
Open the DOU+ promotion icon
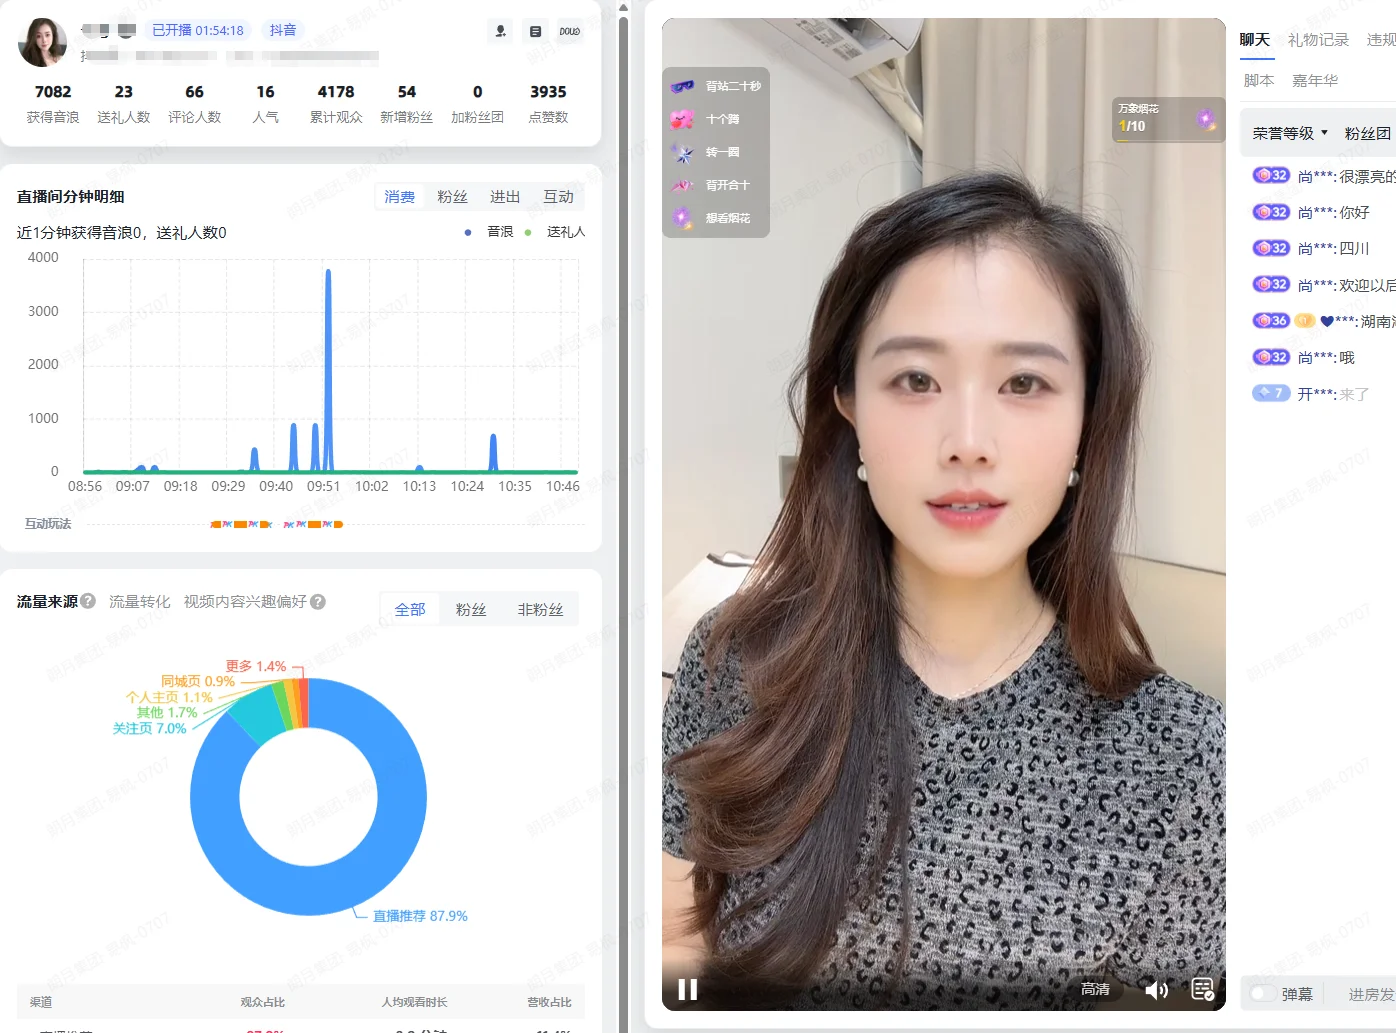570,31
